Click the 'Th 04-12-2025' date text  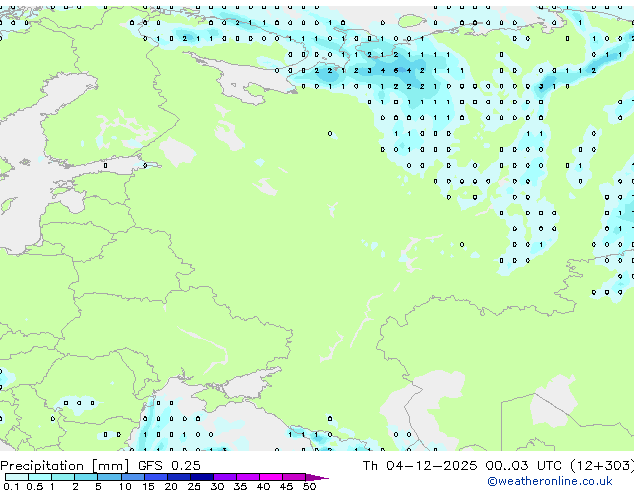pyautogui.click(x=420, y=466)
